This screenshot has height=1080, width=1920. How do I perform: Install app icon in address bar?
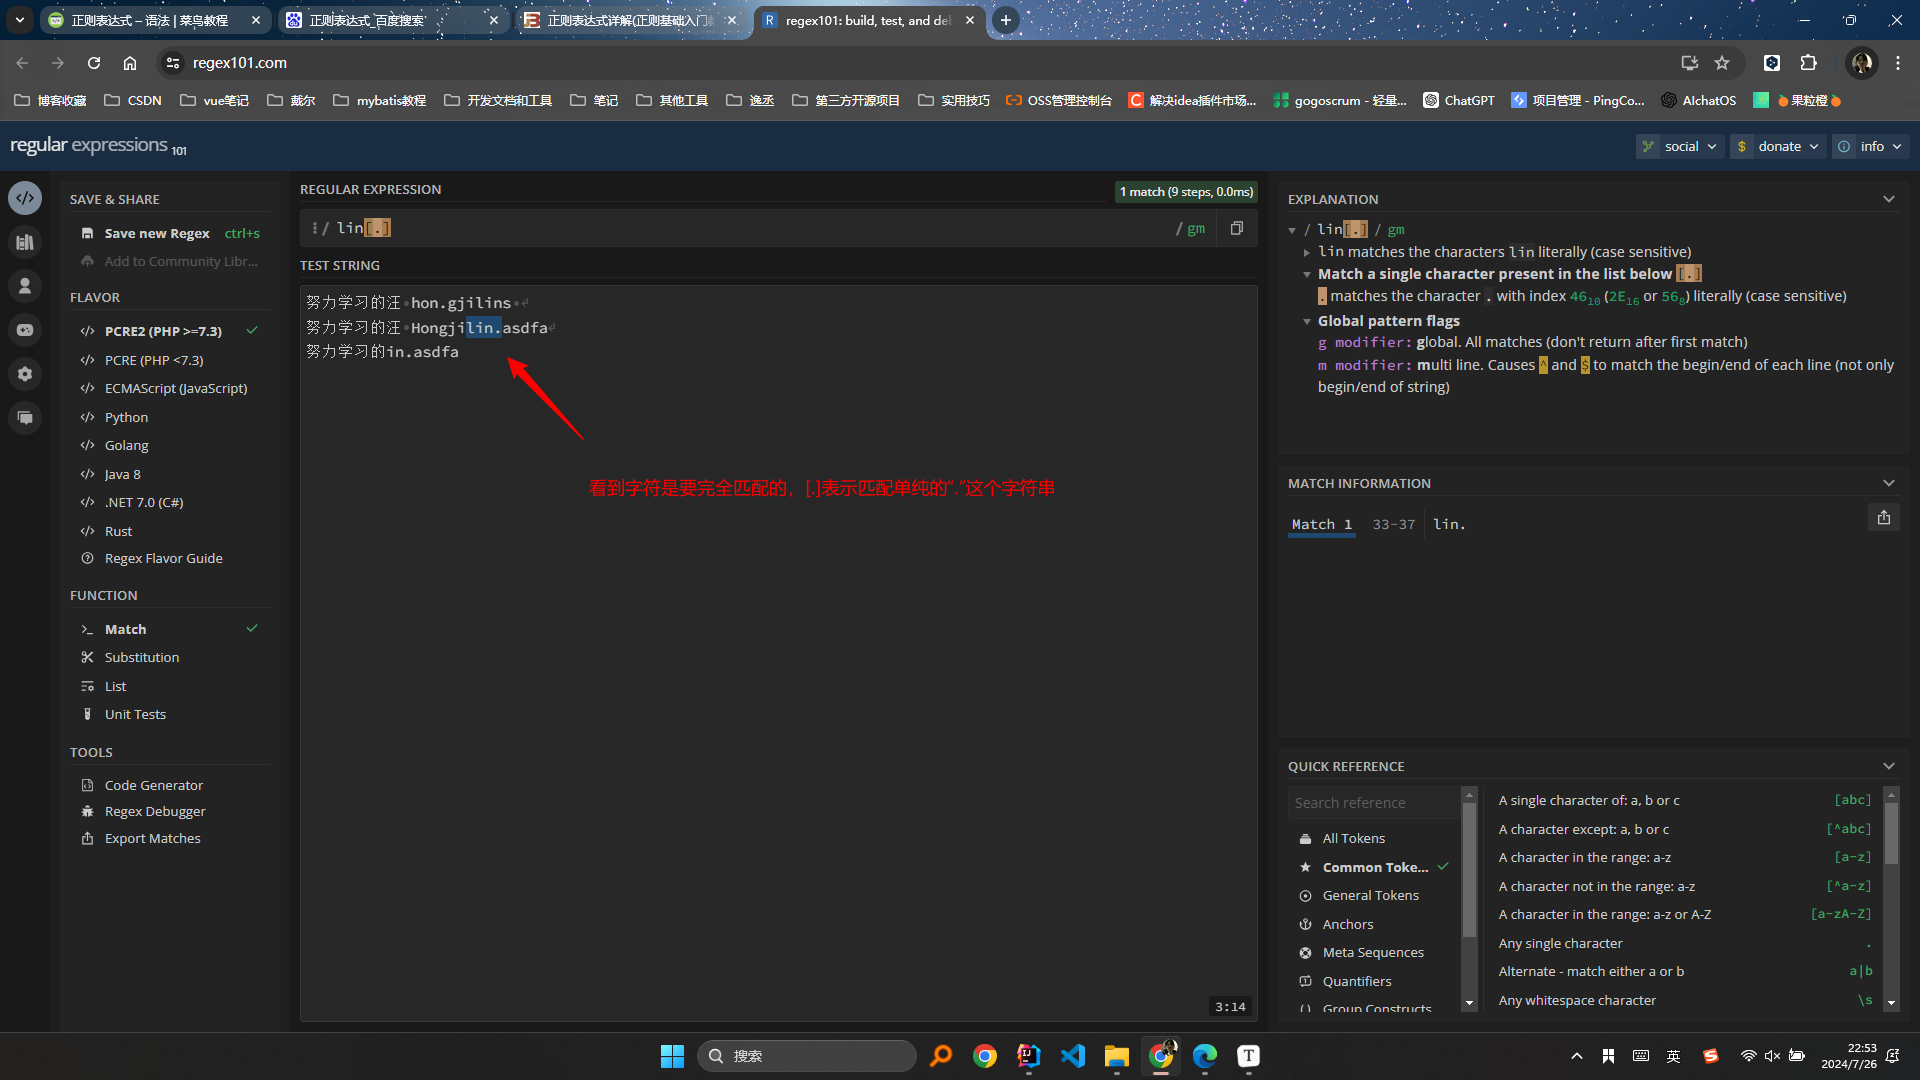click(1690, 63)
